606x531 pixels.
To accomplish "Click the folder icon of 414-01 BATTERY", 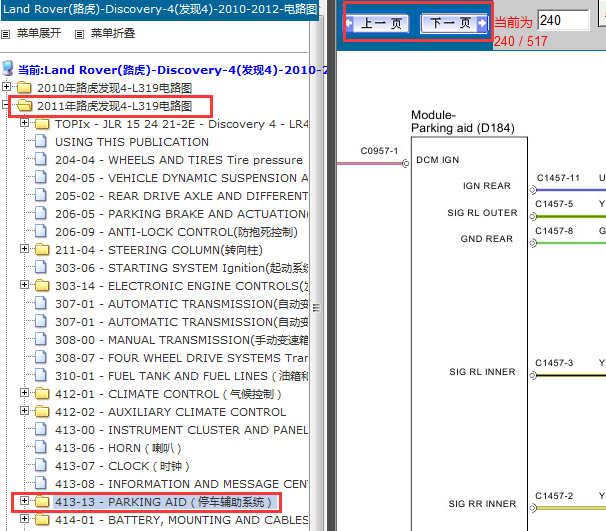I will (42, 519).
